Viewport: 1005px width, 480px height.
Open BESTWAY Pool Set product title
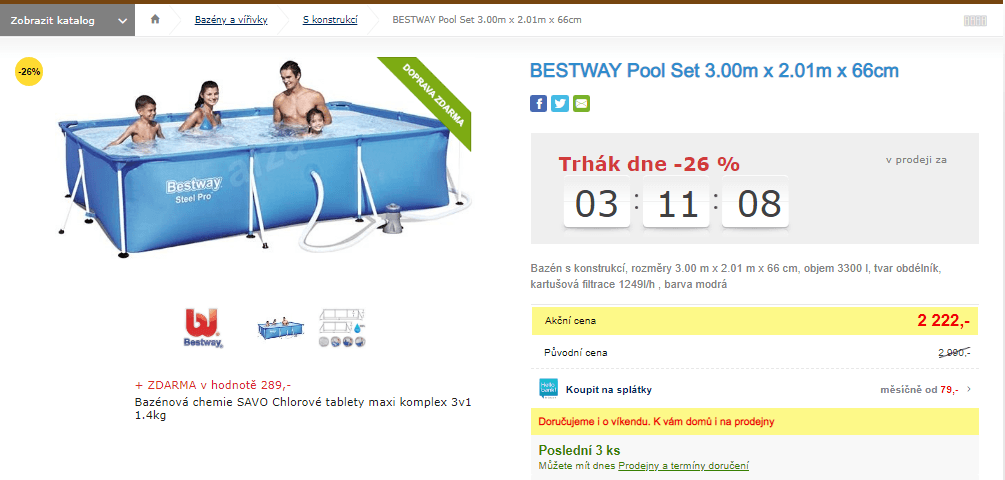[714, 71]
